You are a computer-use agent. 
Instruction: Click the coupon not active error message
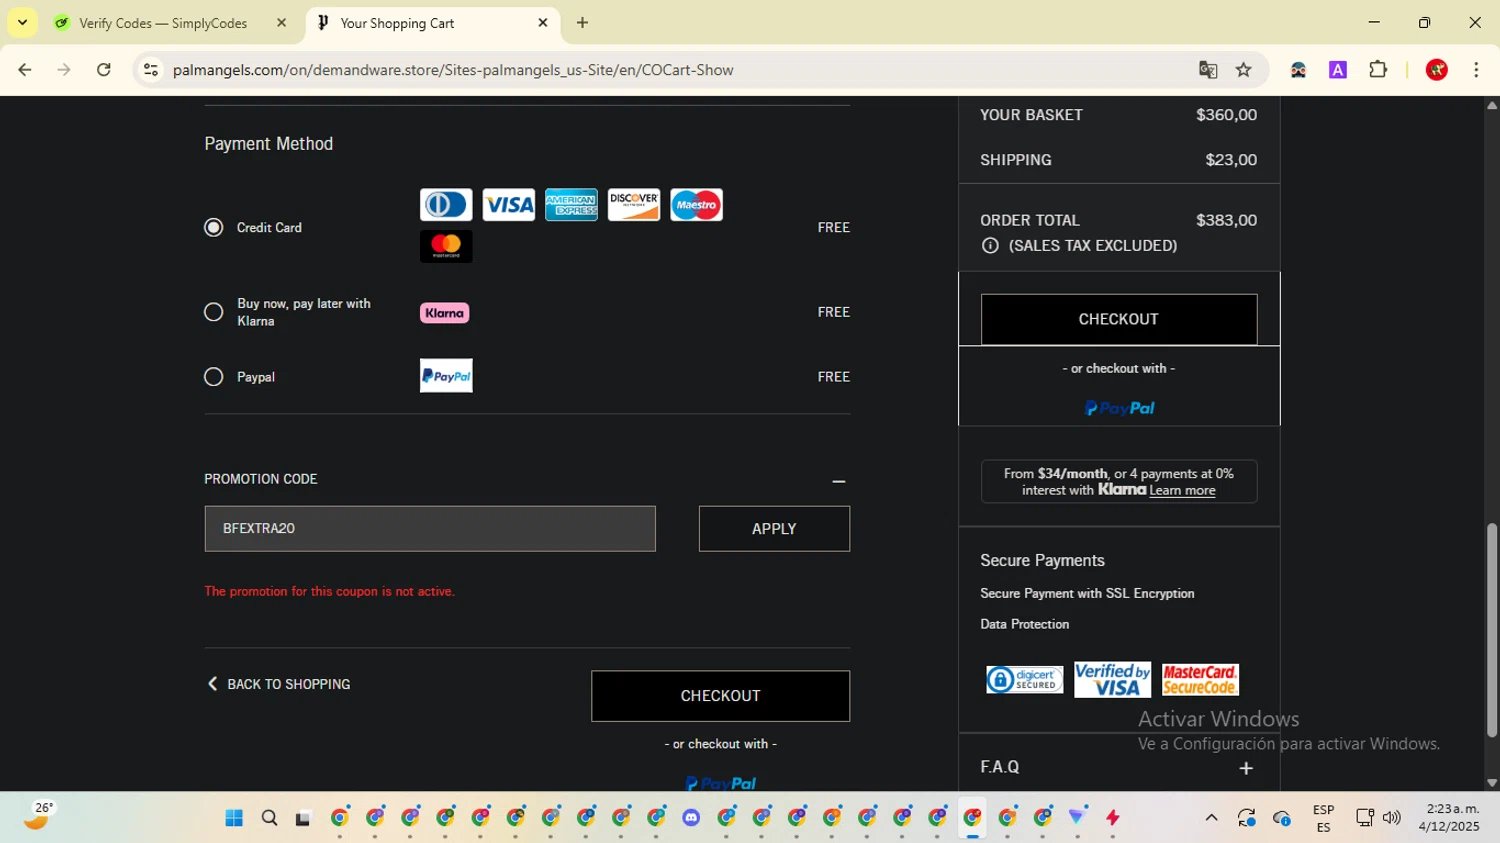[x=330, y=591]
